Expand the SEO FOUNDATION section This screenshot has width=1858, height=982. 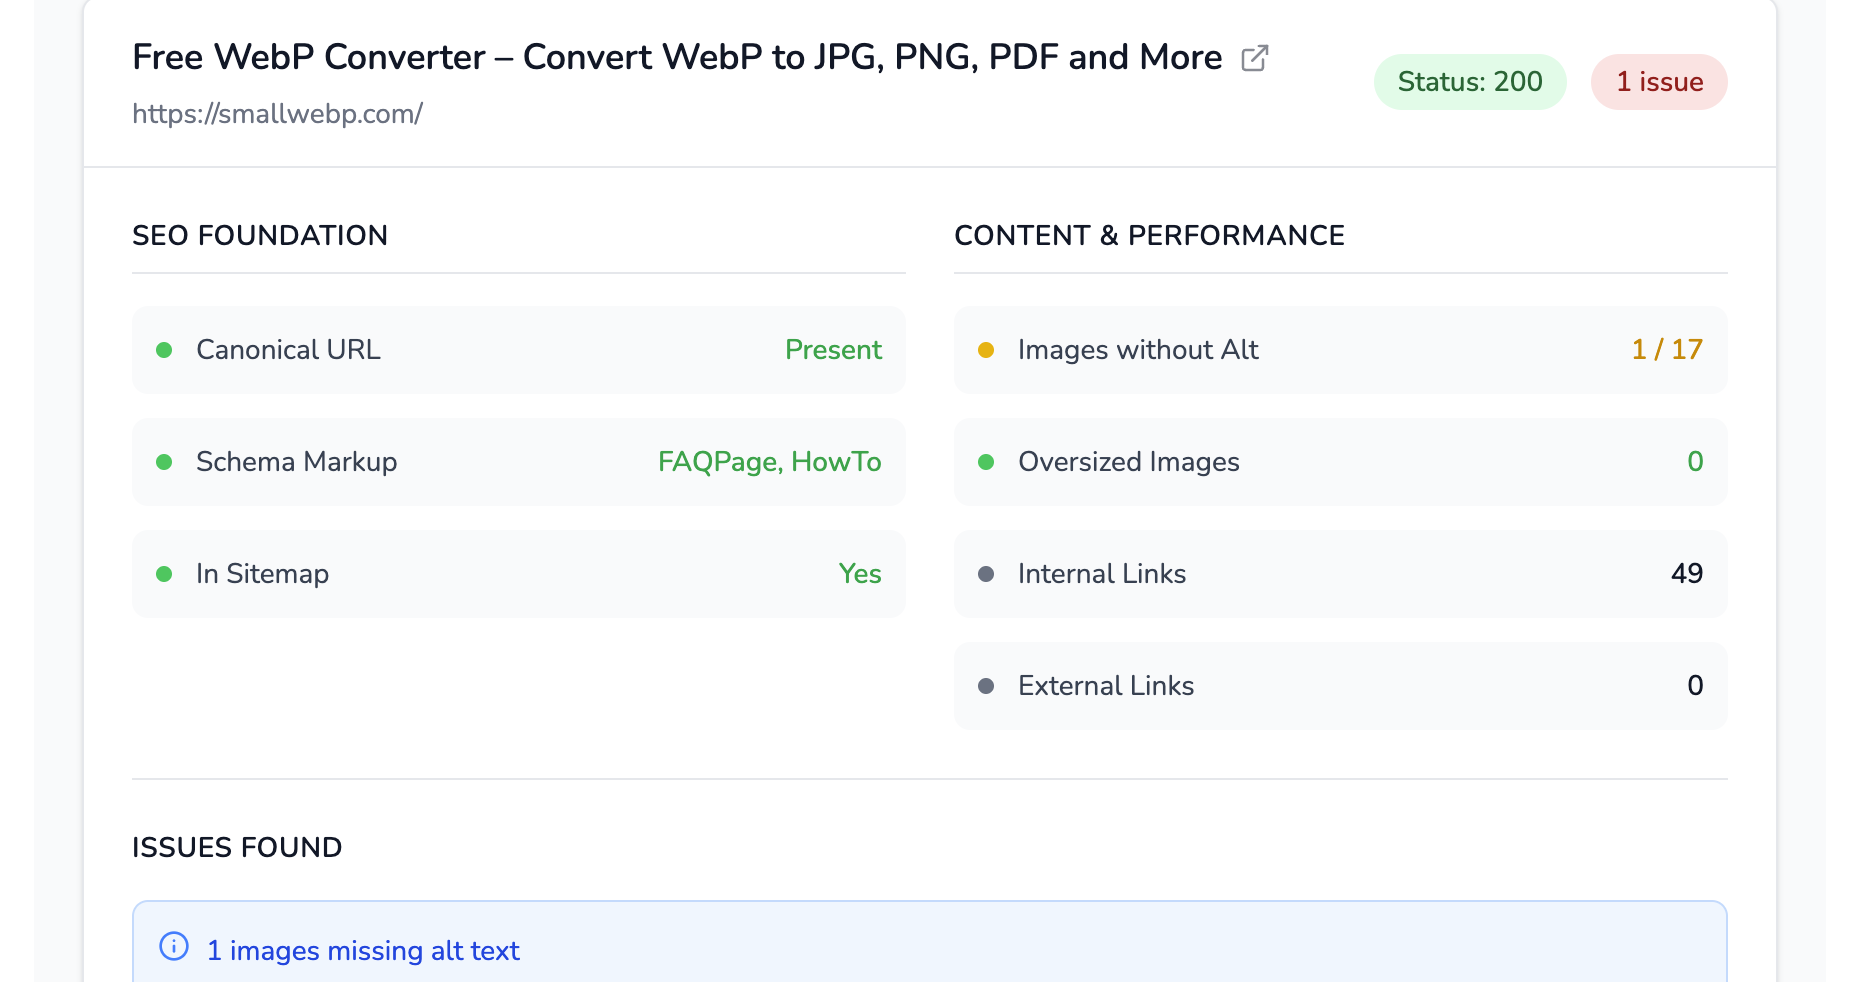(x=260, y=236)
